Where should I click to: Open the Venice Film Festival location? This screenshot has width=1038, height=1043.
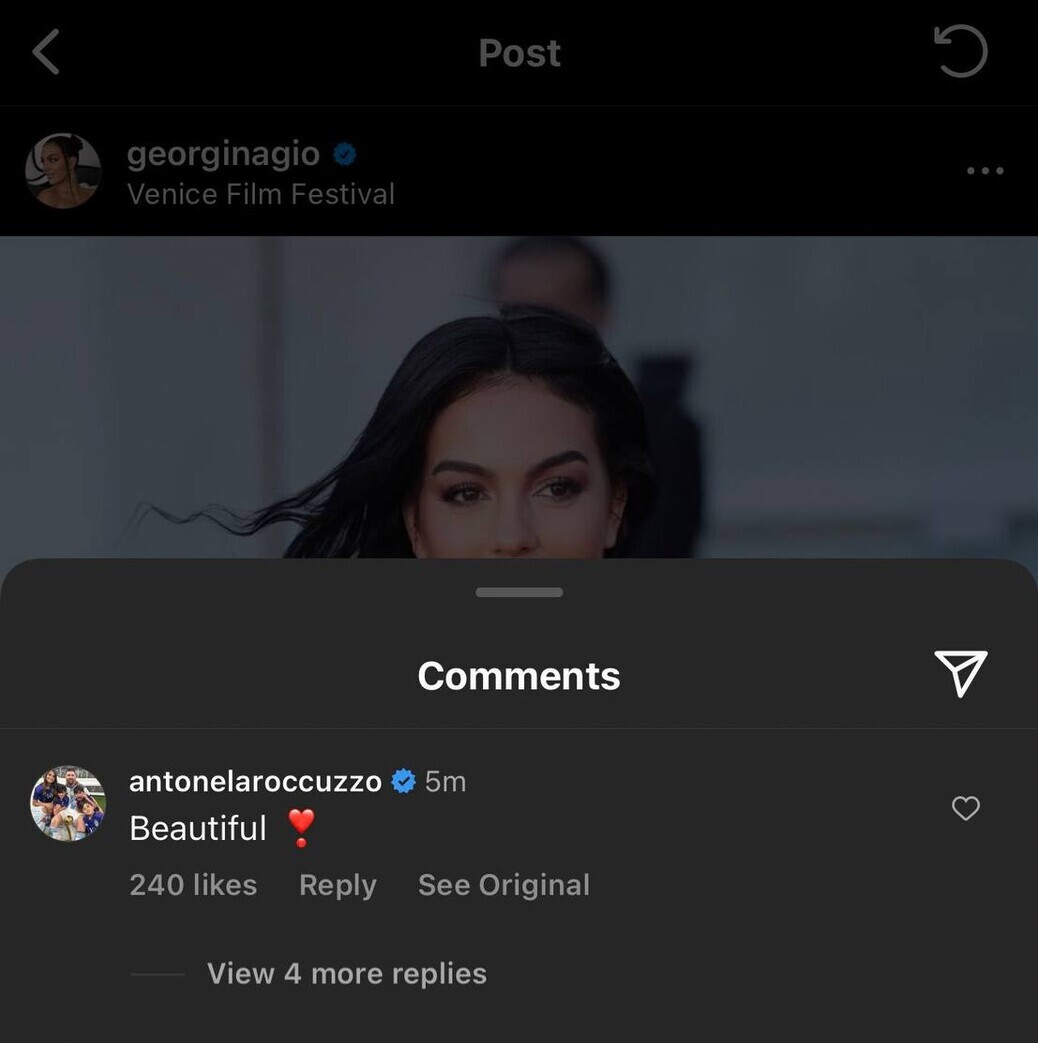tap(260, 193)
